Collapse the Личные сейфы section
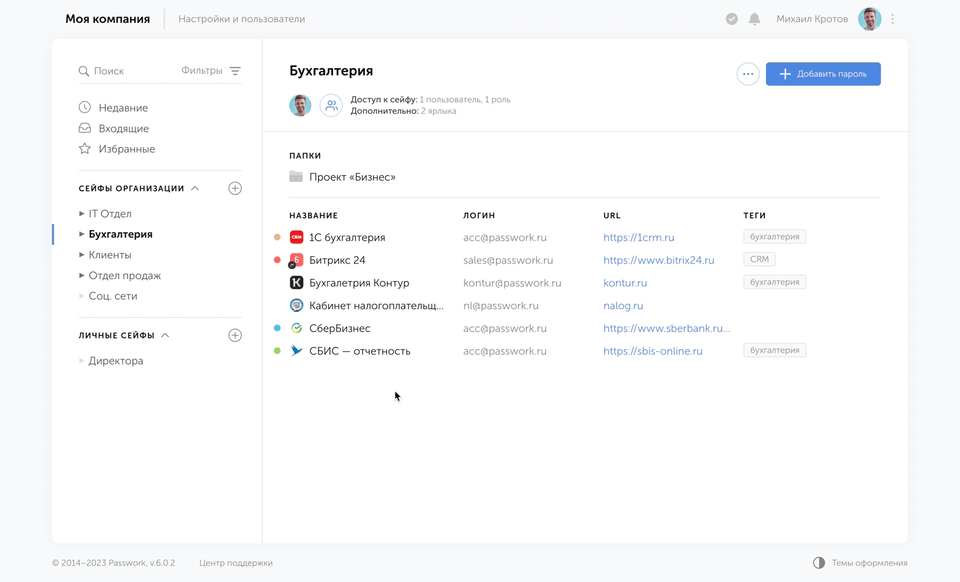 [x=165, y=335]
